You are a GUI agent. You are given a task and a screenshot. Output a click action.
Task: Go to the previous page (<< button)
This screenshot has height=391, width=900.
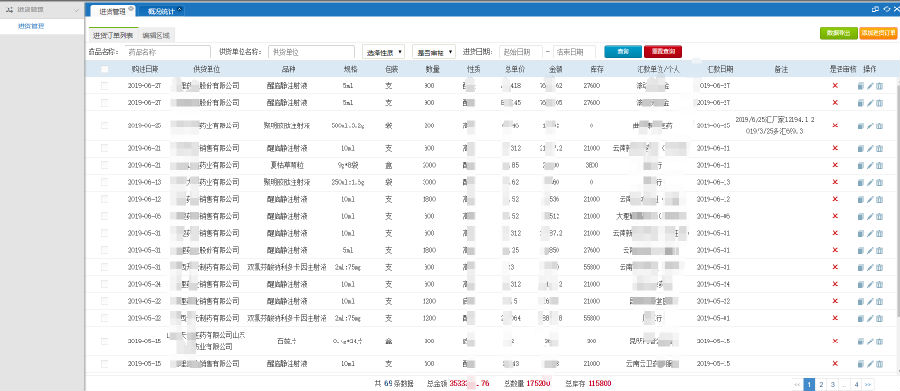[797, 384]
